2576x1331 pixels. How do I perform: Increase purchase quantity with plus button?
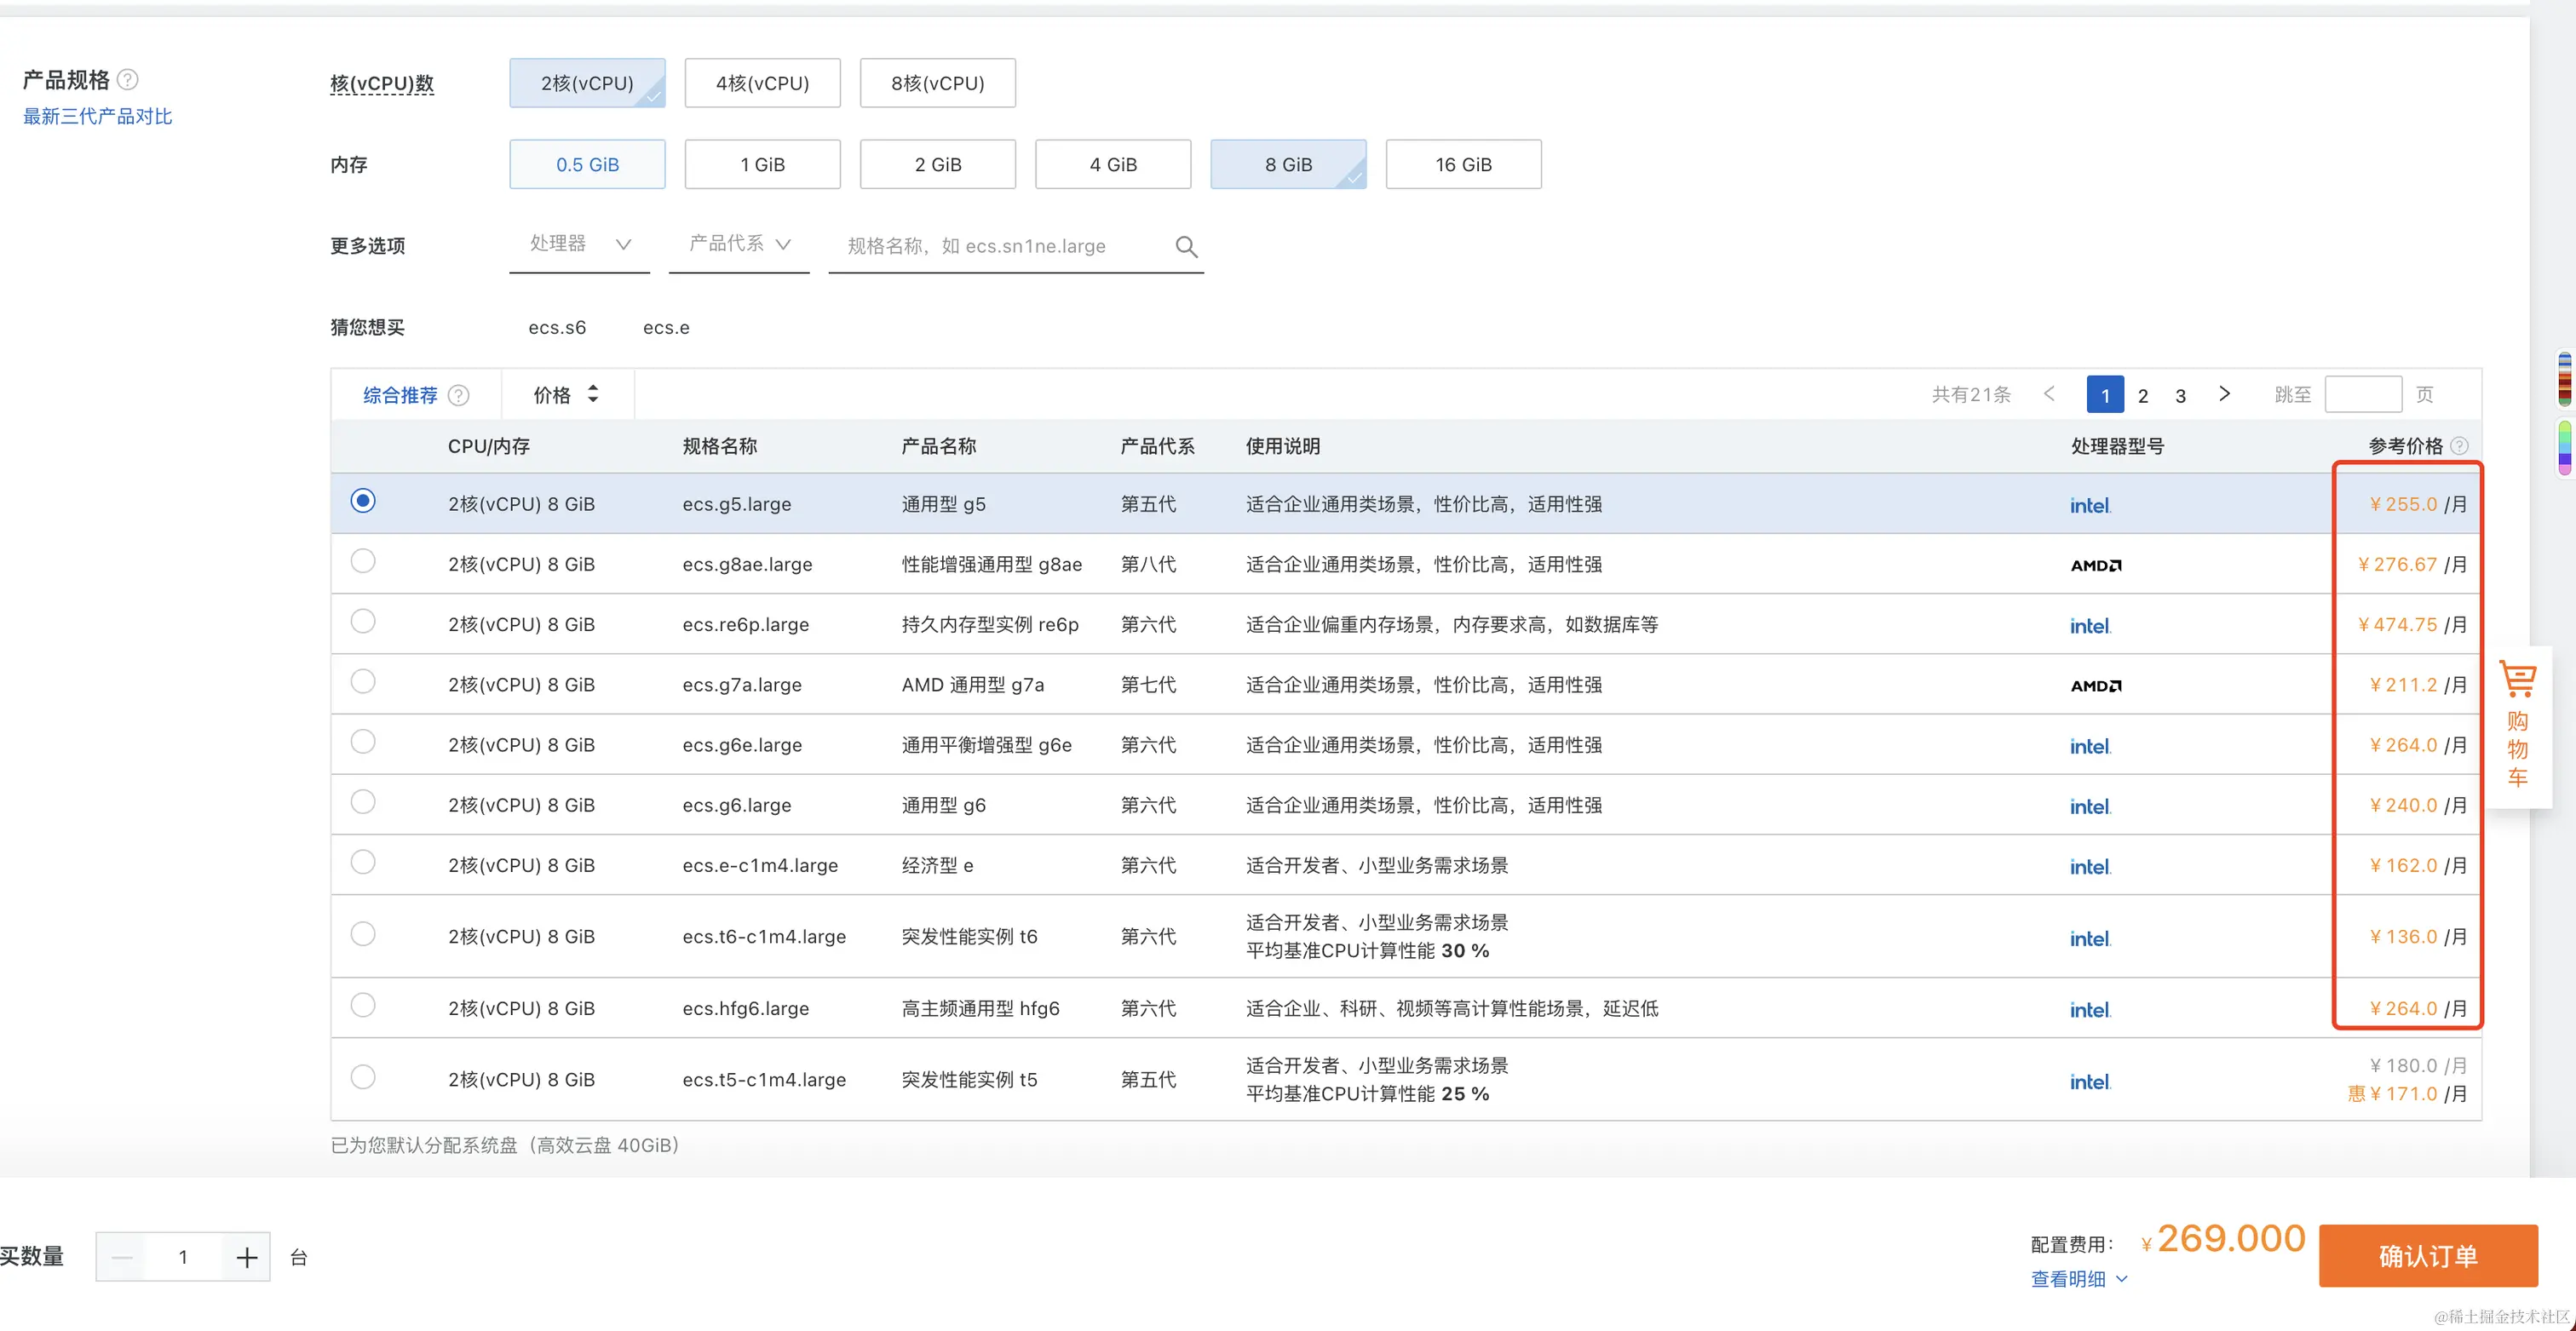pos(247,1257)
